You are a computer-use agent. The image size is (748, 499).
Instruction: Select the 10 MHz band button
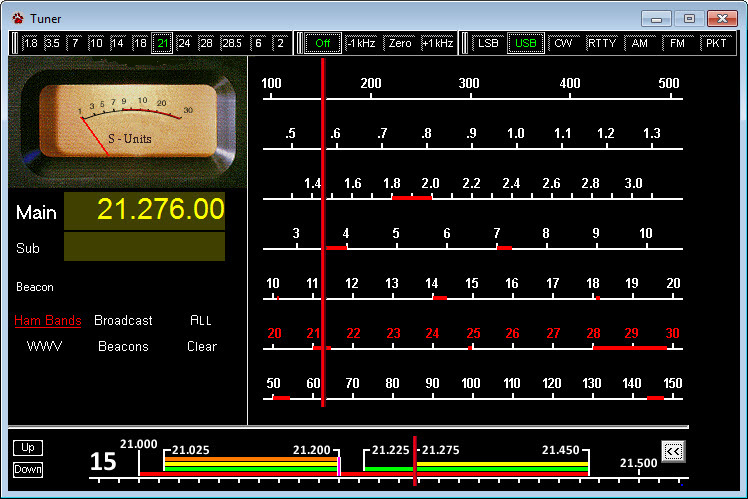click(96, 43)
